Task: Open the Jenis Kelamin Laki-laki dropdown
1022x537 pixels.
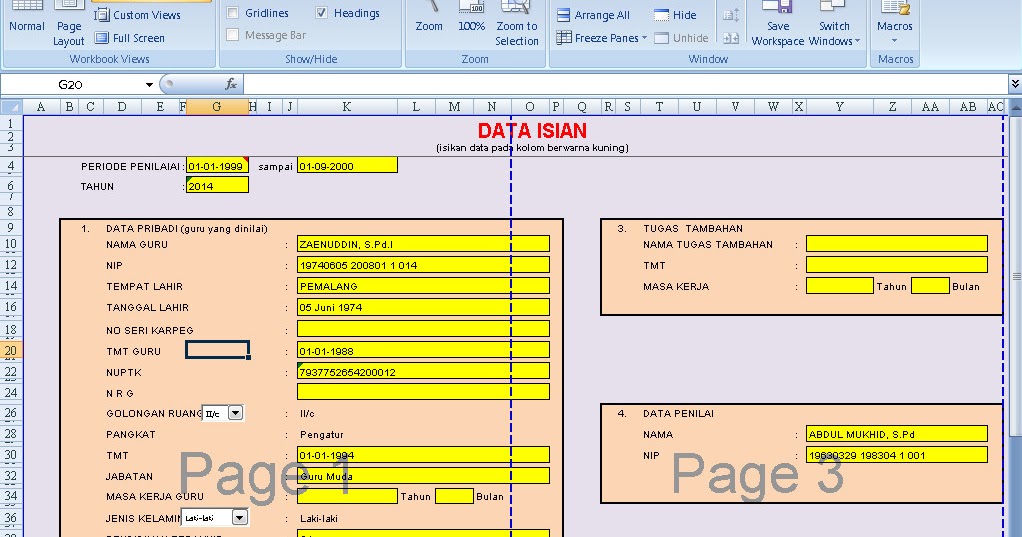Action: click(x=240, y=517)
